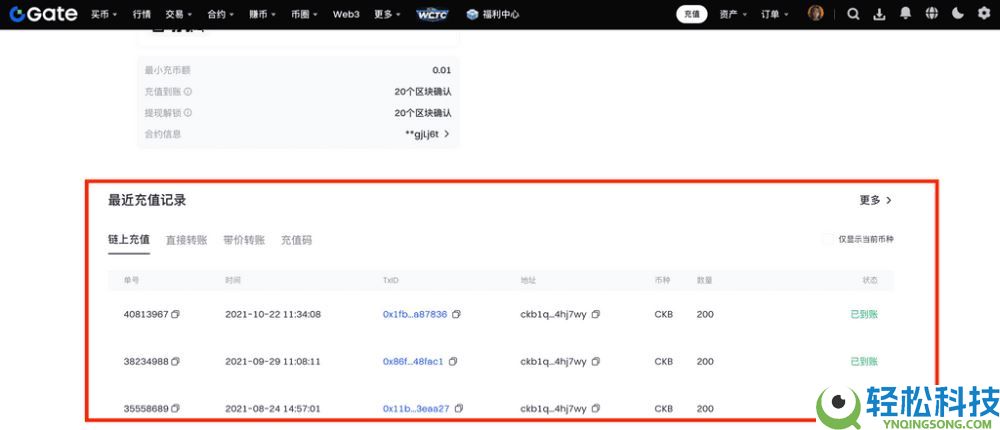Screen dimensions: 1000x430
Task: Click timestamp 2021-08-24 14:57:01
Action: [273, 408]
